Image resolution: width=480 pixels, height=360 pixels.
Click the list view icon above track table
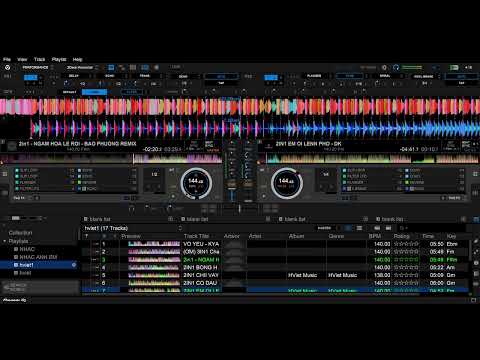click(359, 228)
